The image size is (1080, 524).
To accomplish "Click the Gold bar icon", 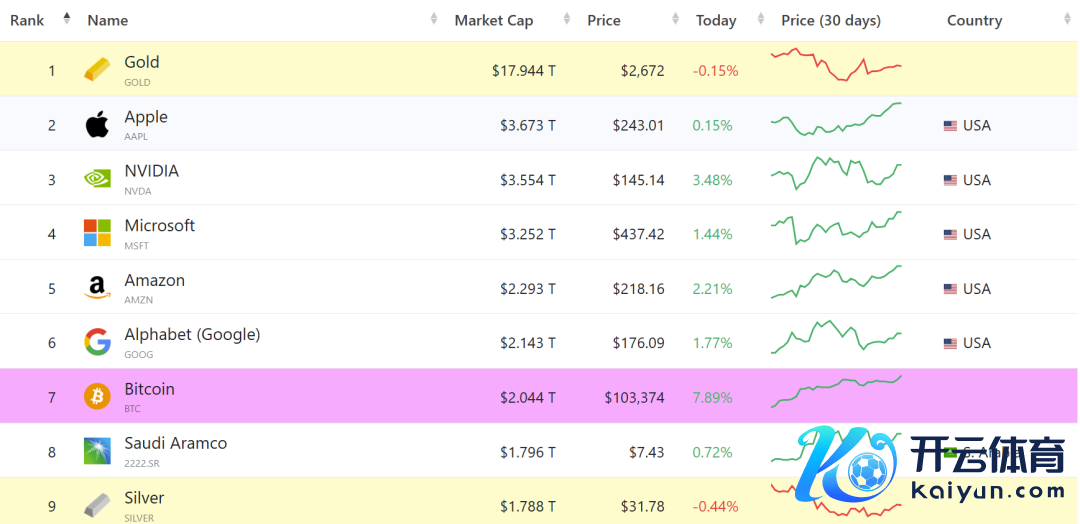I will pos(97,70).
